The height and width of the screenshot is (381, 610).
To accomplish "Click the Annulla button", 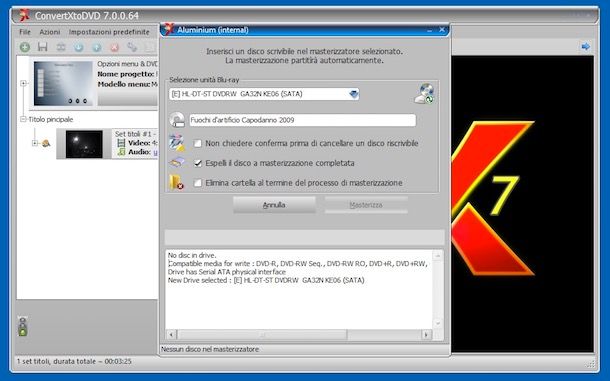I will coord(274,205).
